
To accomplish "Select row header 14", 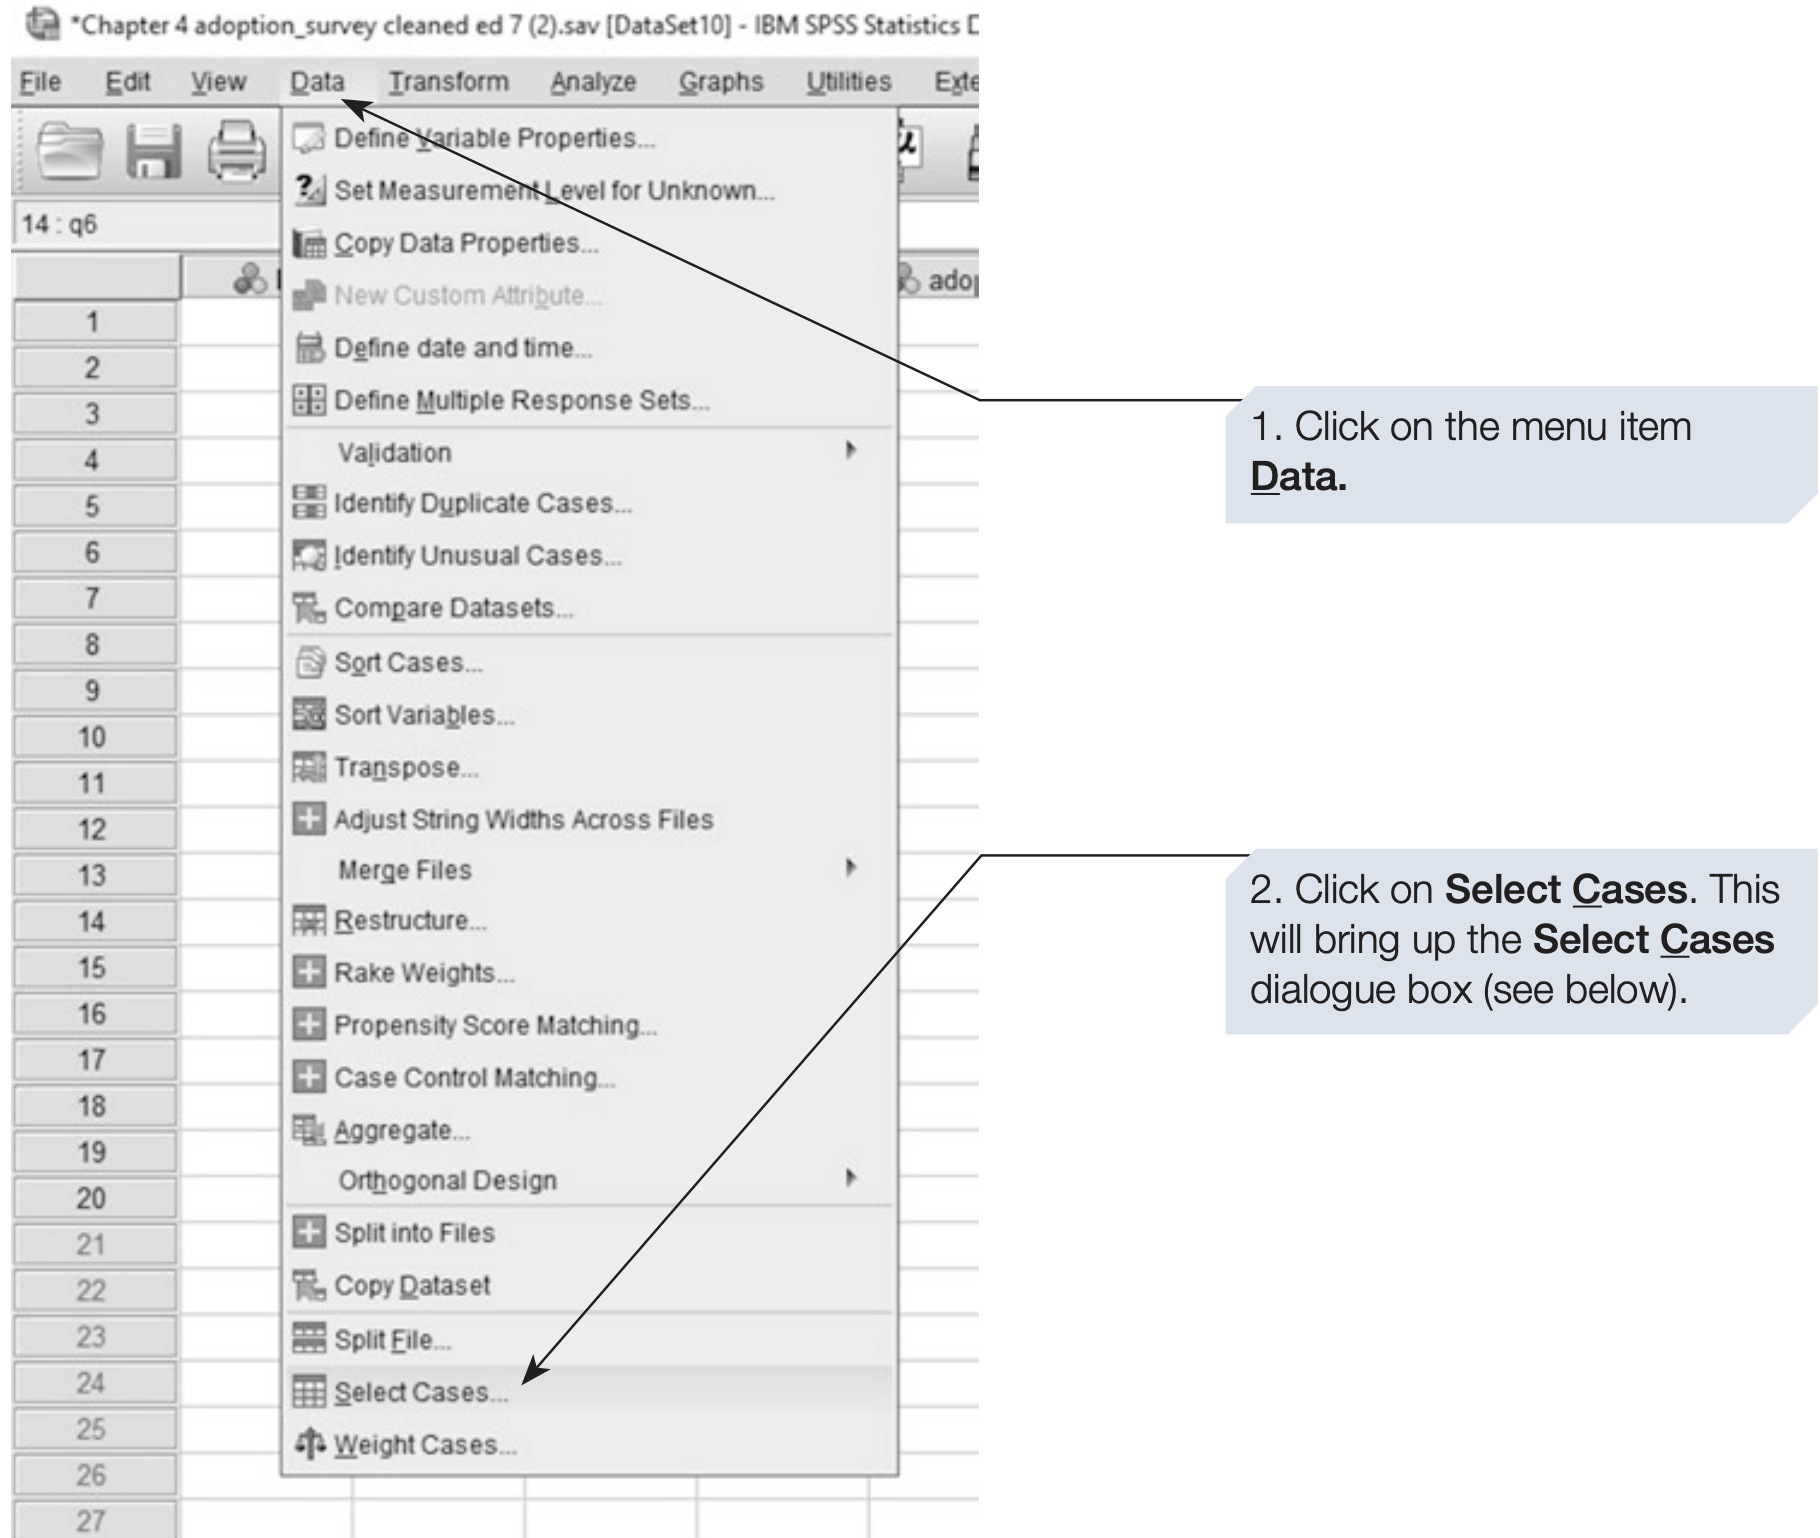I will click(92, 921).
